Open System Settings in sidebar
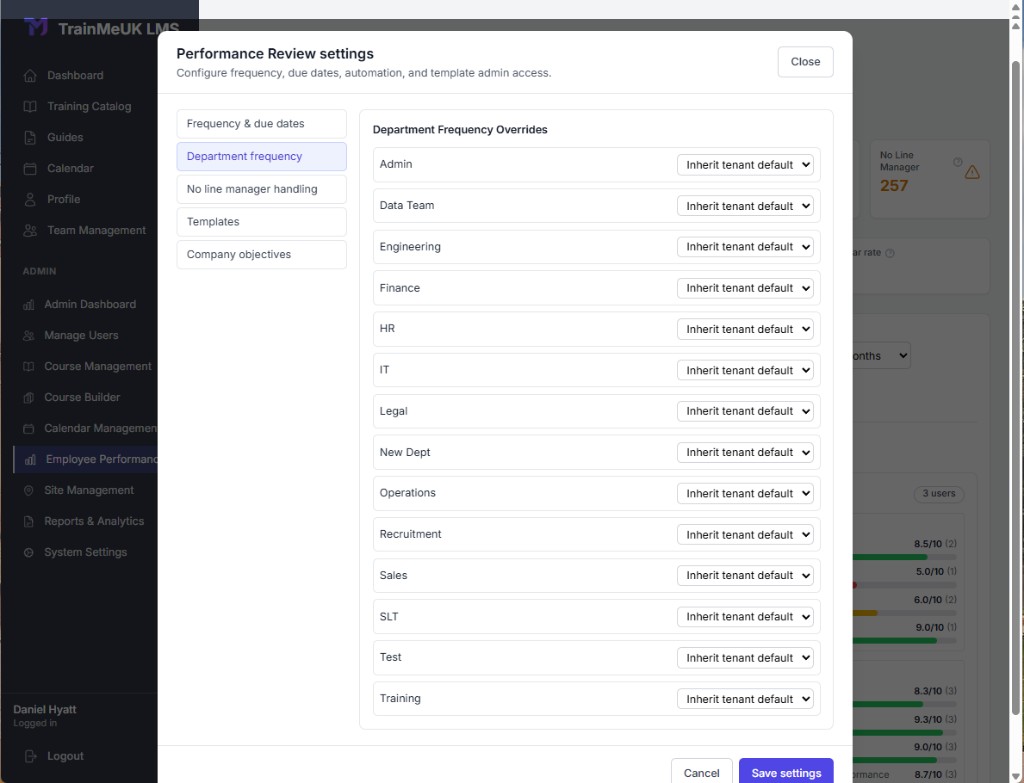The width and height of the screenshot is (1024, 783). [x=86, y=553]
